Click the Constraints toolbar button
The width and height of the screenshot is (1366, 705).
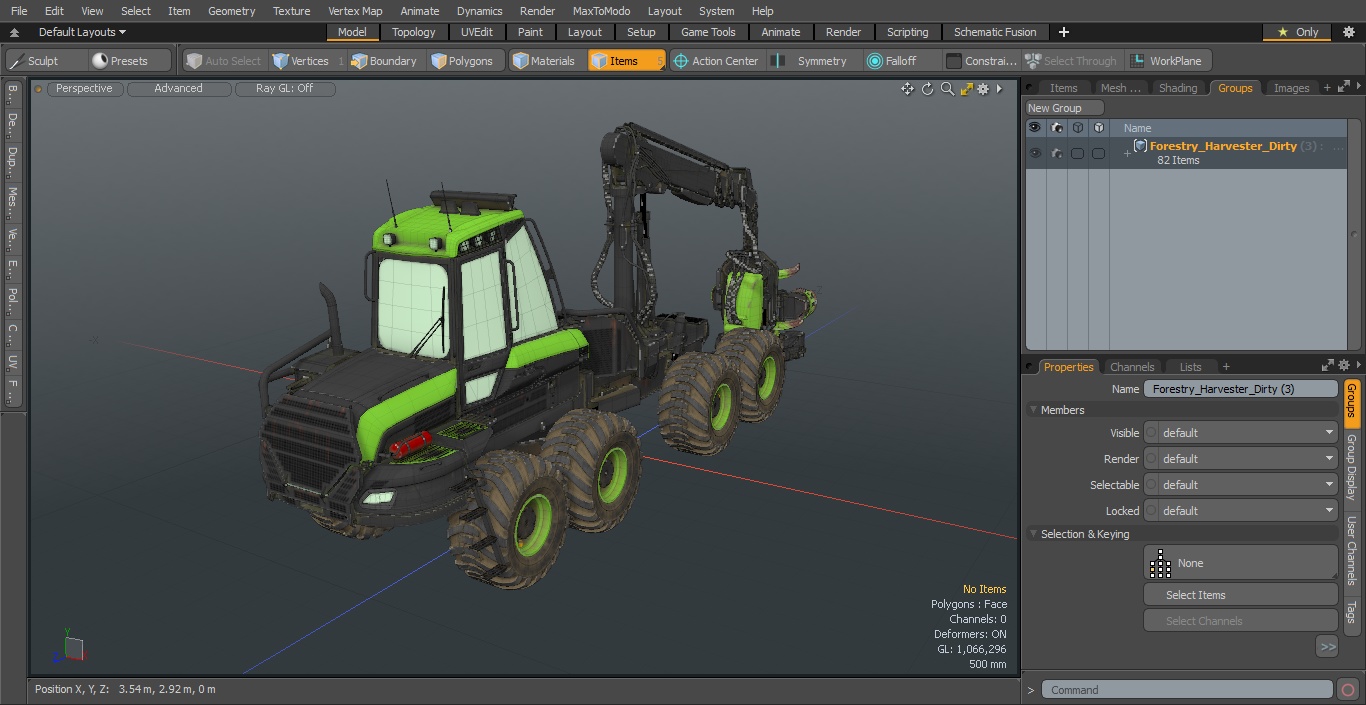(981, 61)
